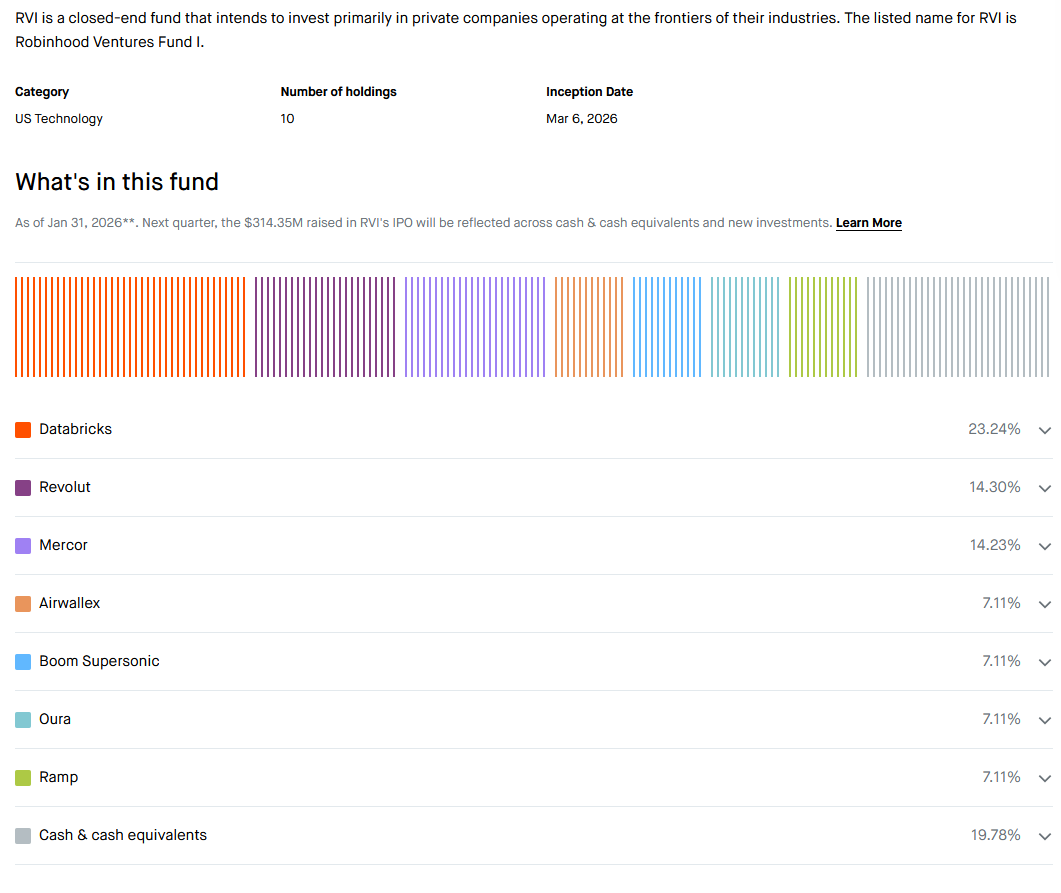Click the dark purple Revolut bar segment
1061x893 pixels.
coord(325,327)
